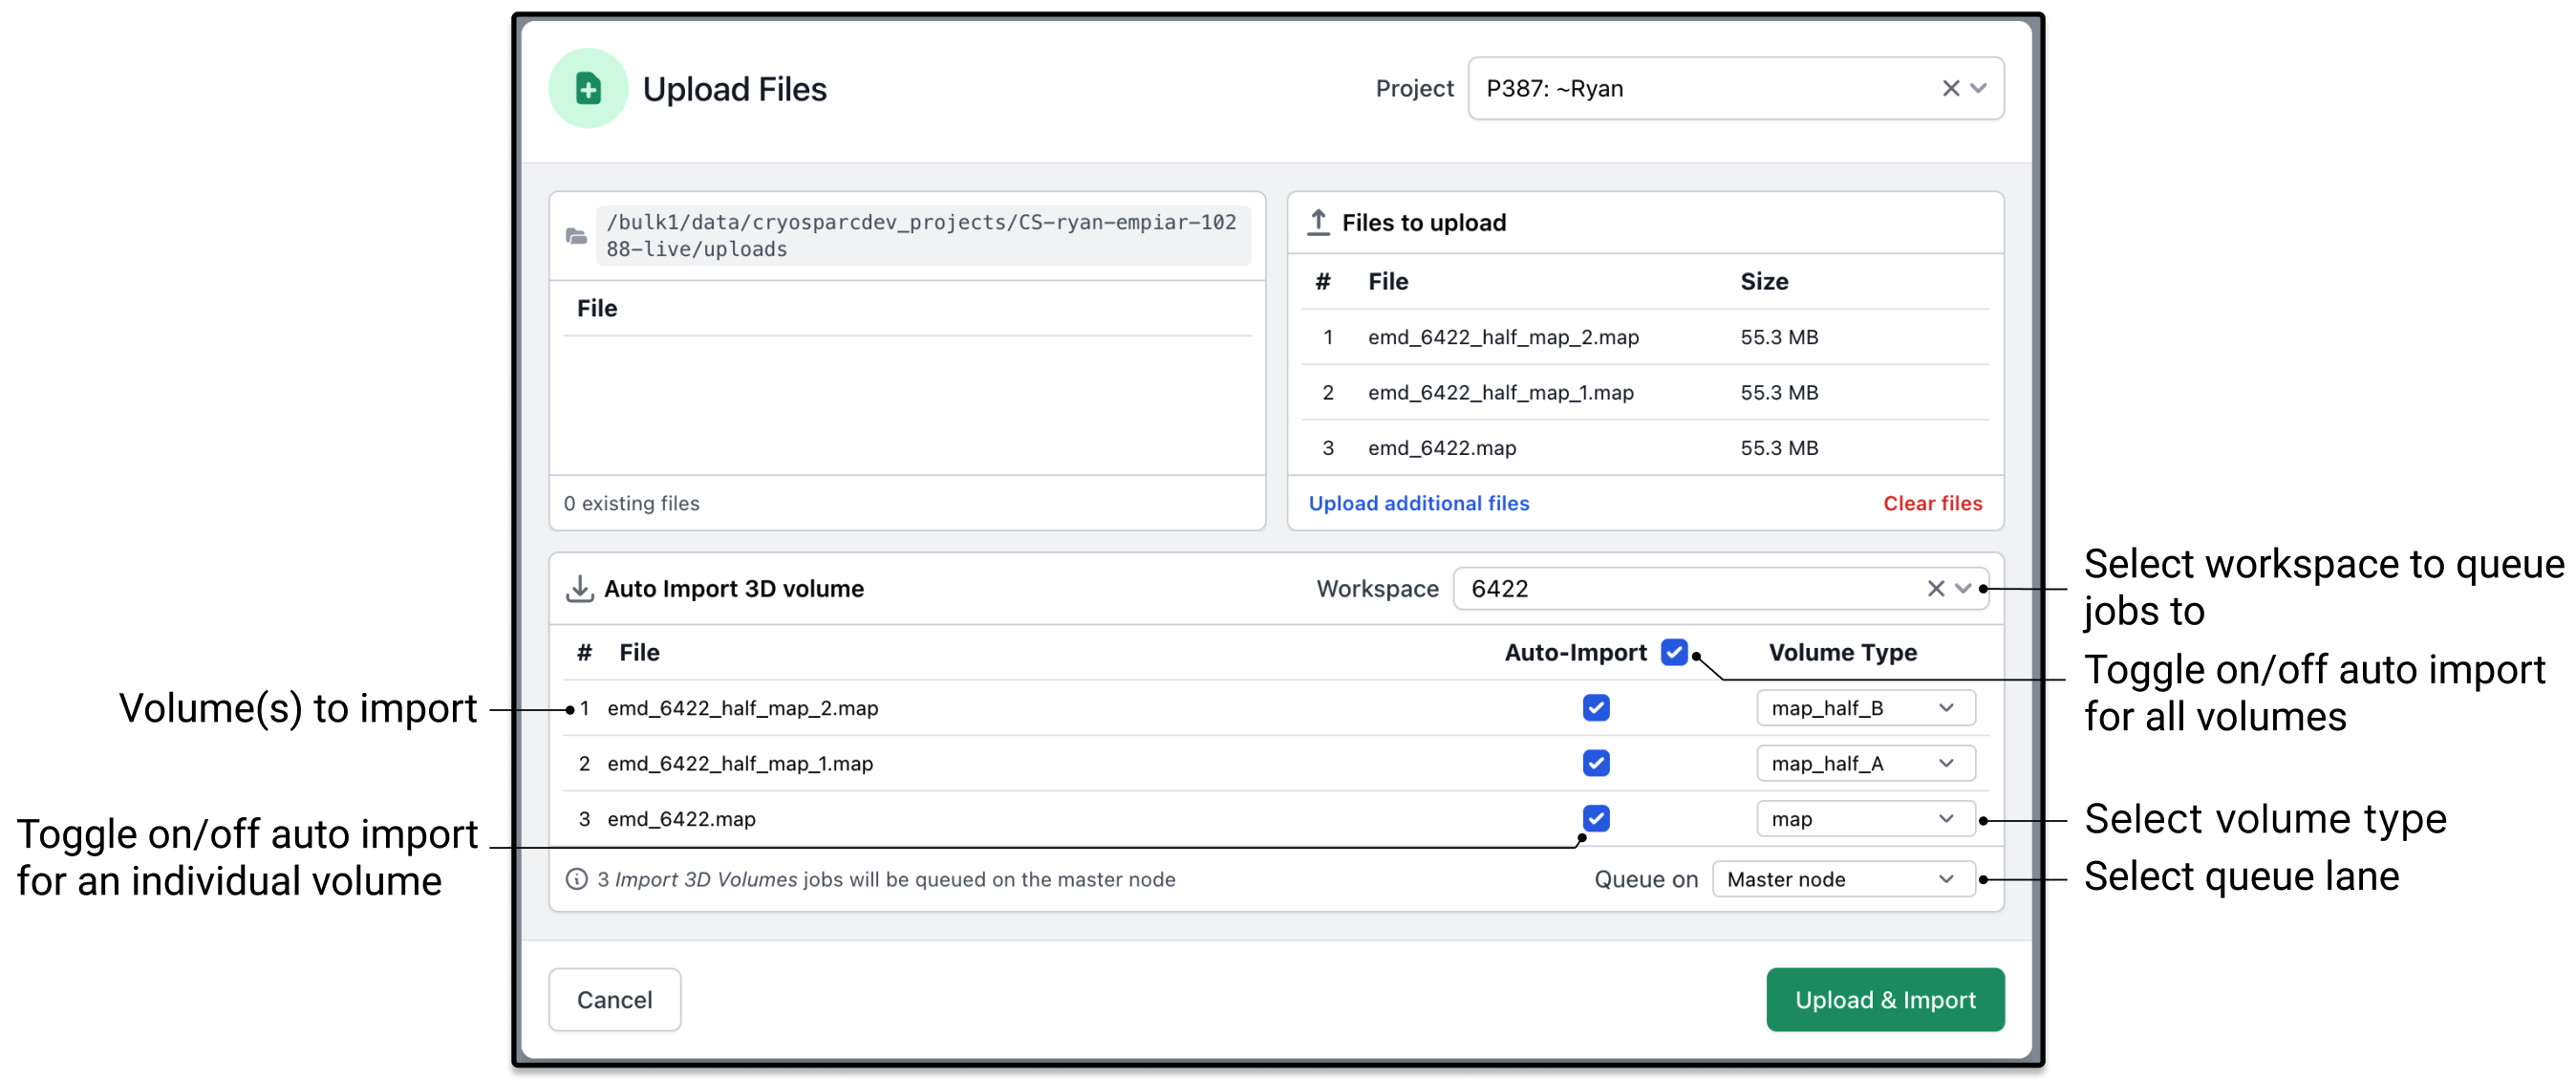Open the Workspace dropdown chevron
This screenshot has width=2576, height=1080.
click(x=1963, y=589)
